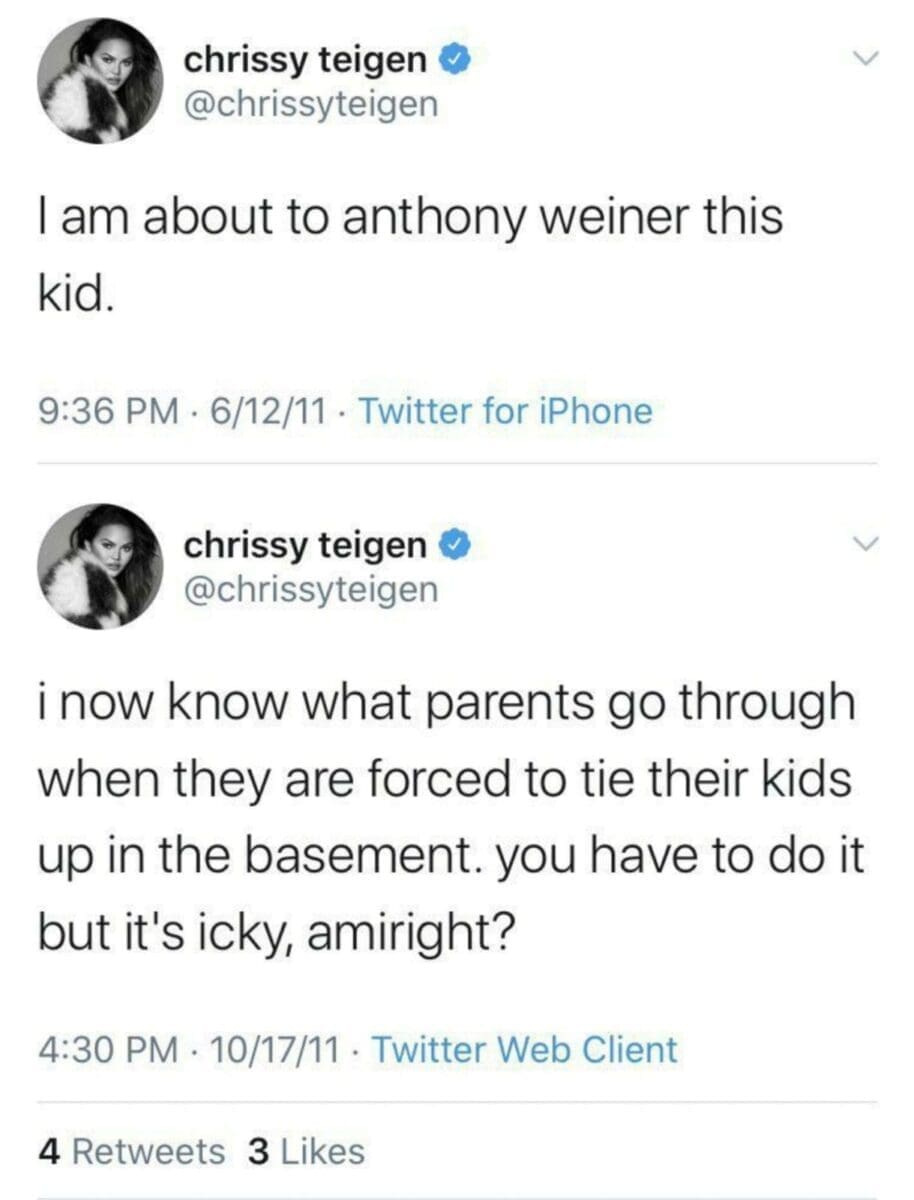Click the "chrissy teigen" name on the second tweet
914x1200 pixels.
pyautogui.click(x=304, y=546)
